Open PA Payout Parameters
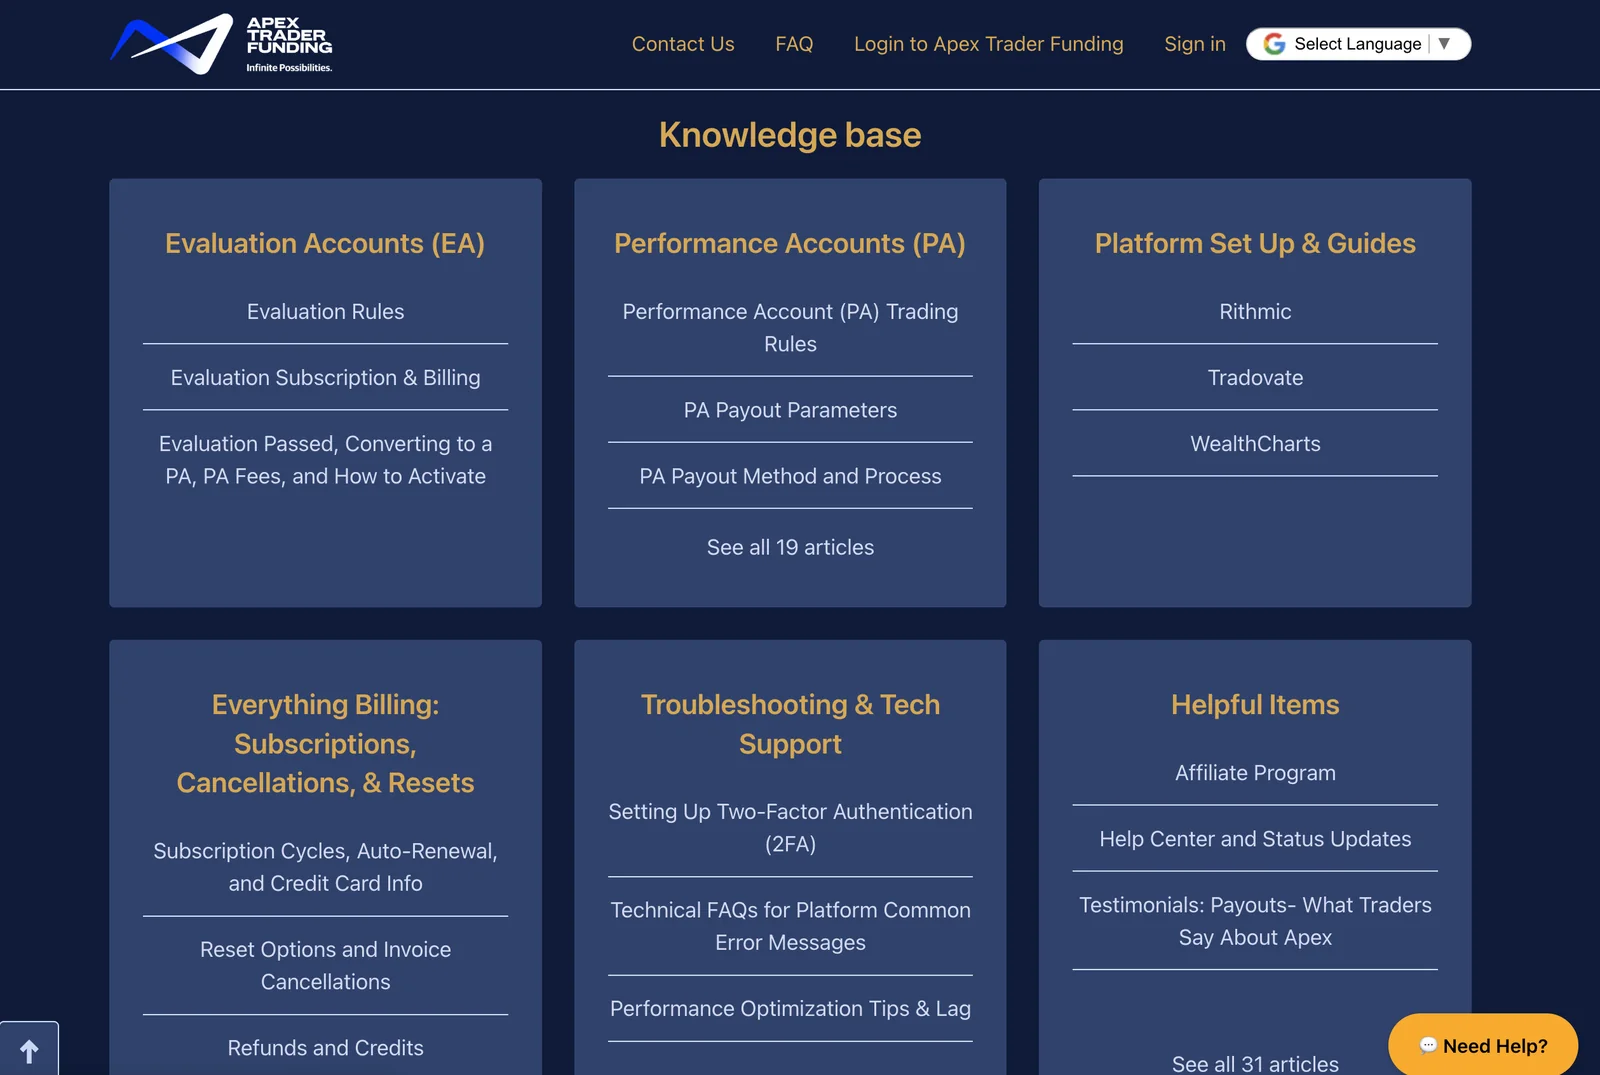Viewport: 1600px width, 1075px height. click(x=790, y=410)
